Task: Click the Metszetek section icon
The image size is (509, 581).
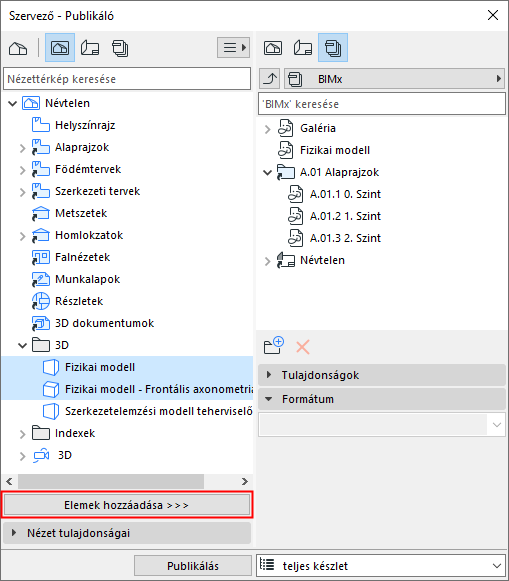Action: tap(41, 213)
